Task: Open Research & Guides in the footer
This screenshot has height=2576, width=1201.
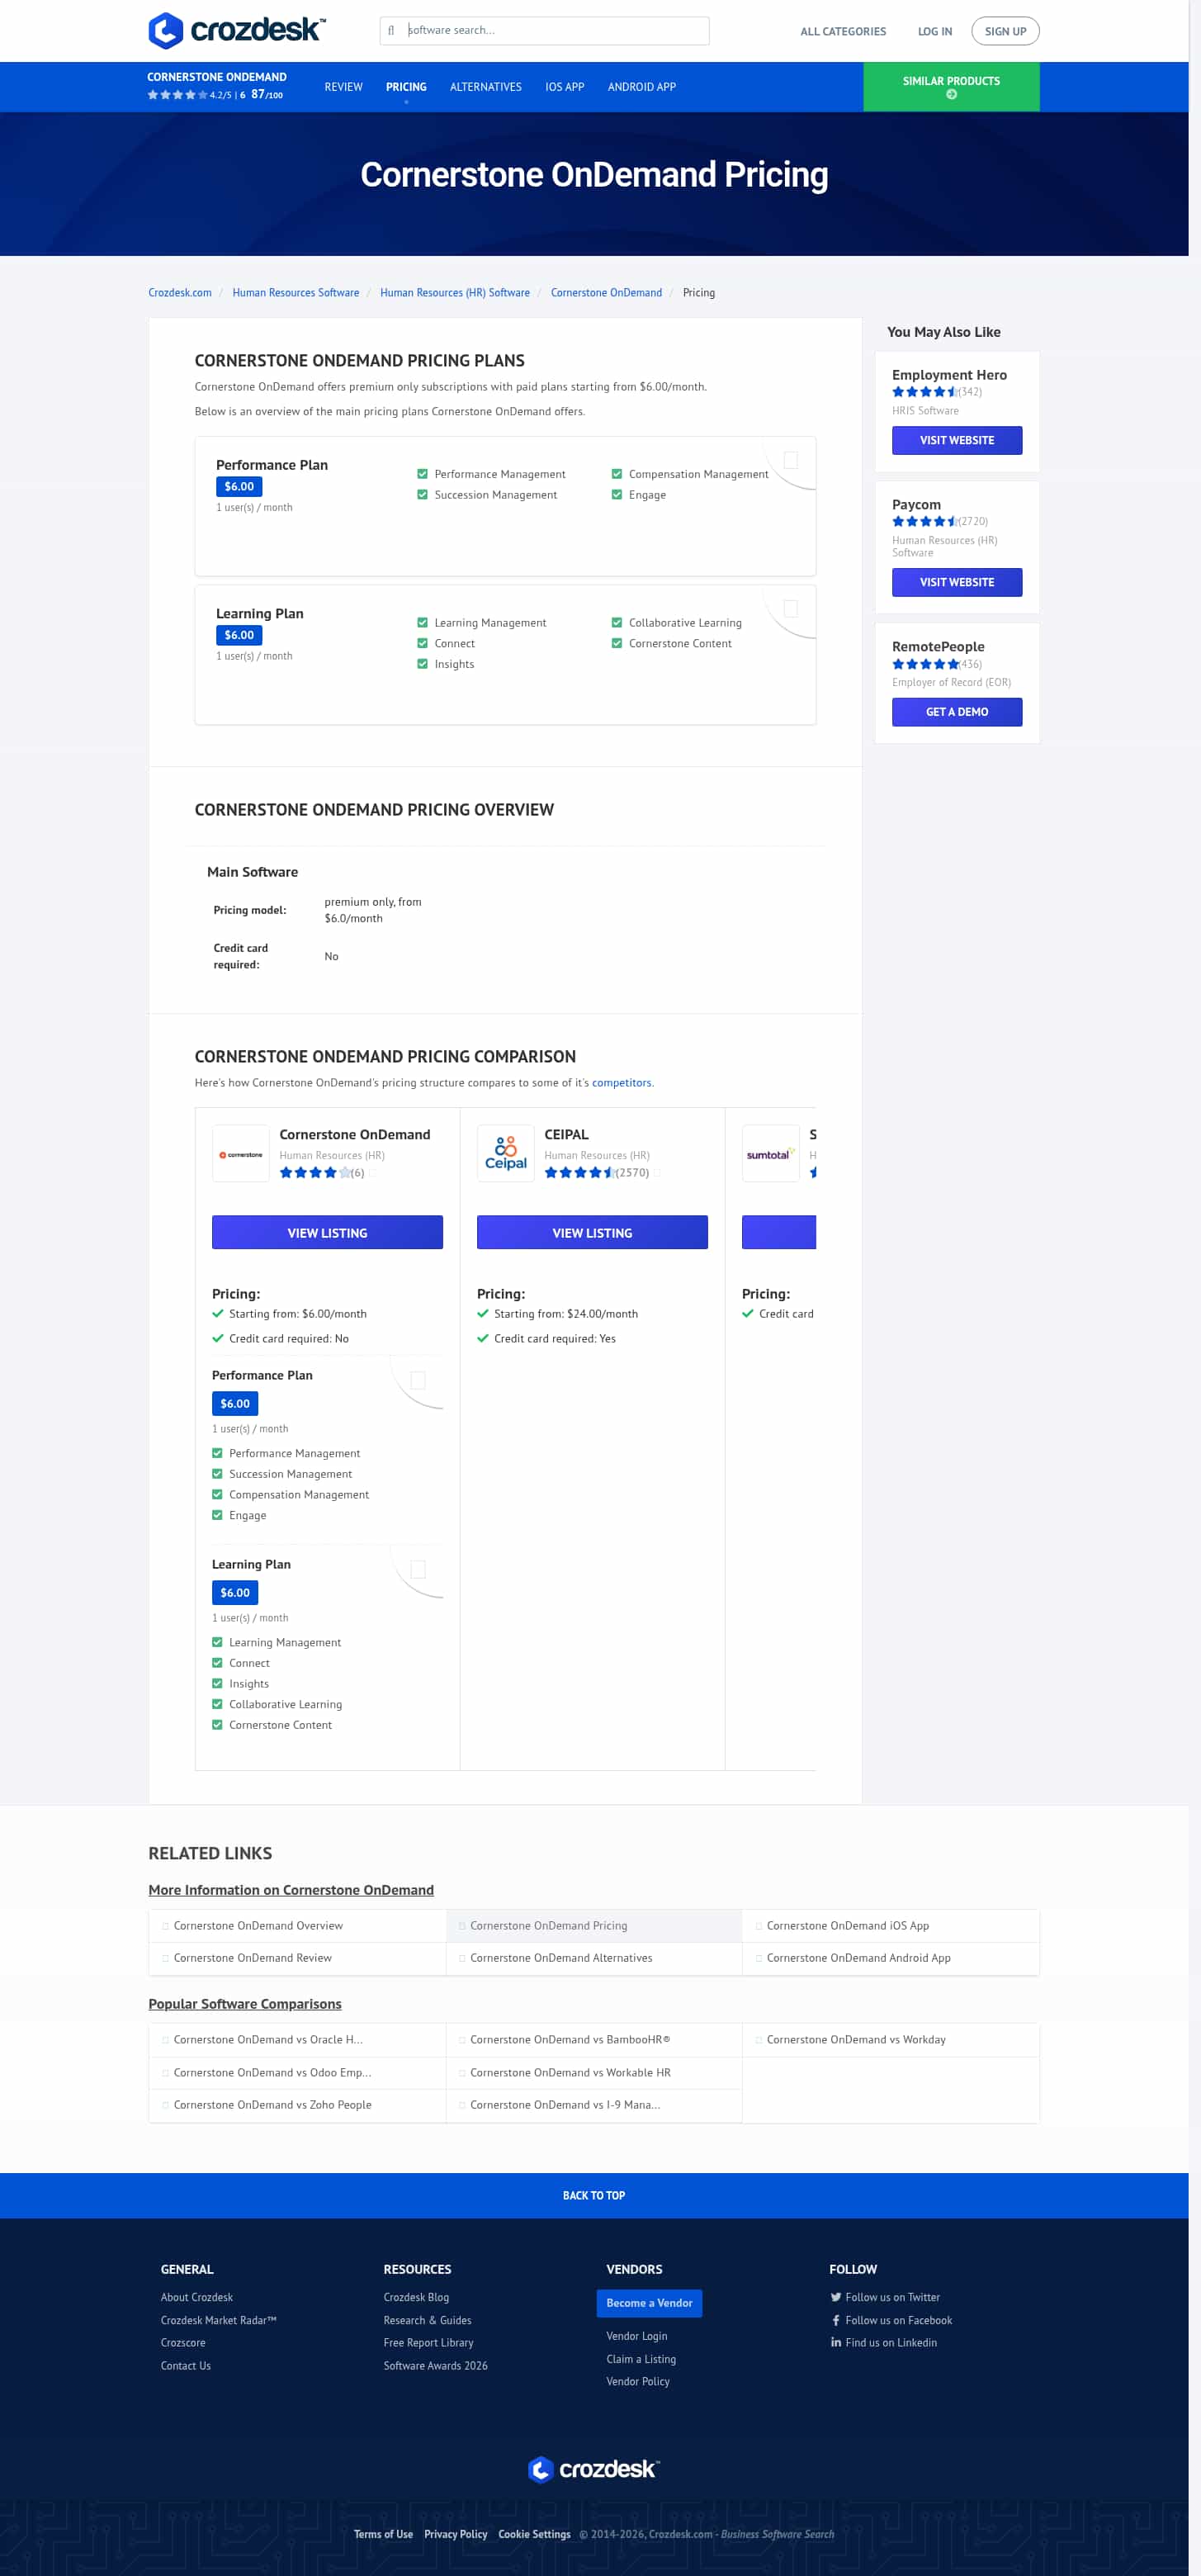Action: (x=427, y=2320)
